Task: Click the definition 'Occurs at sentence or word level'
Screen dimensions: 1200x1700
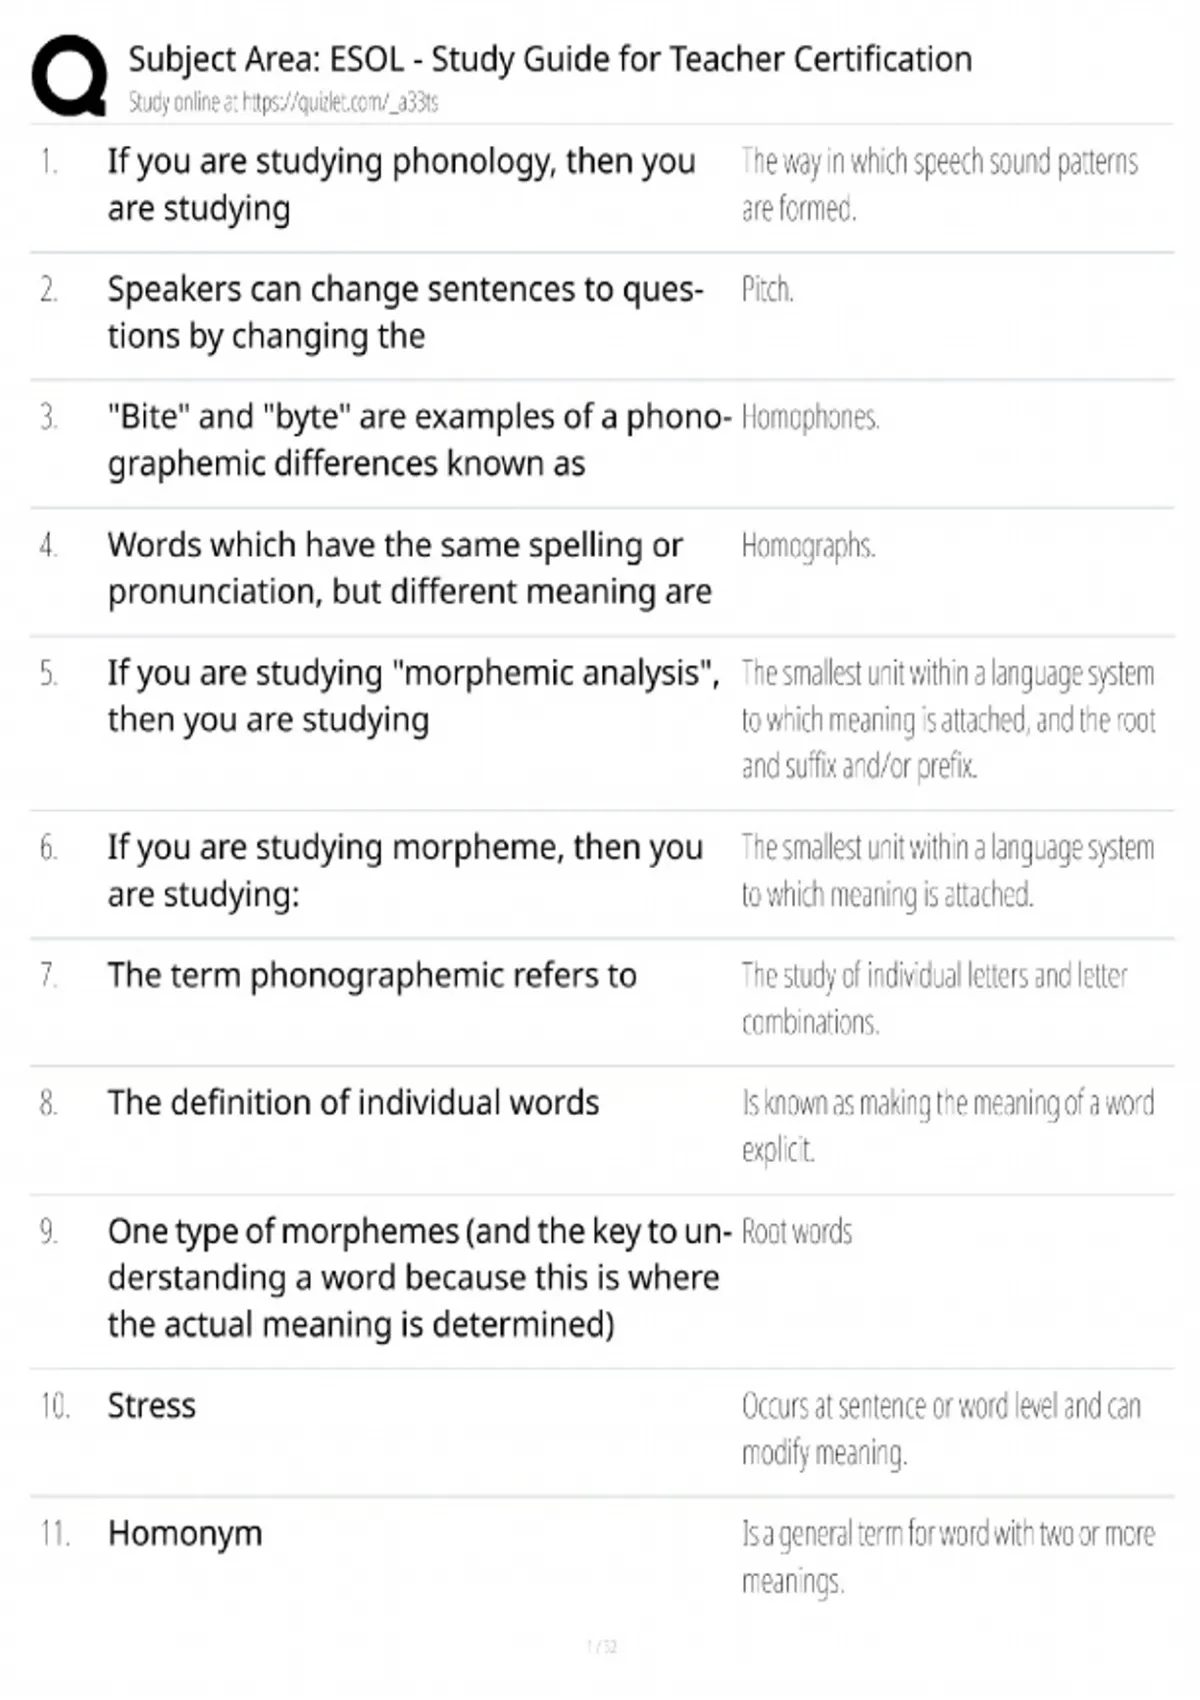Action: tap(940, 1429)
